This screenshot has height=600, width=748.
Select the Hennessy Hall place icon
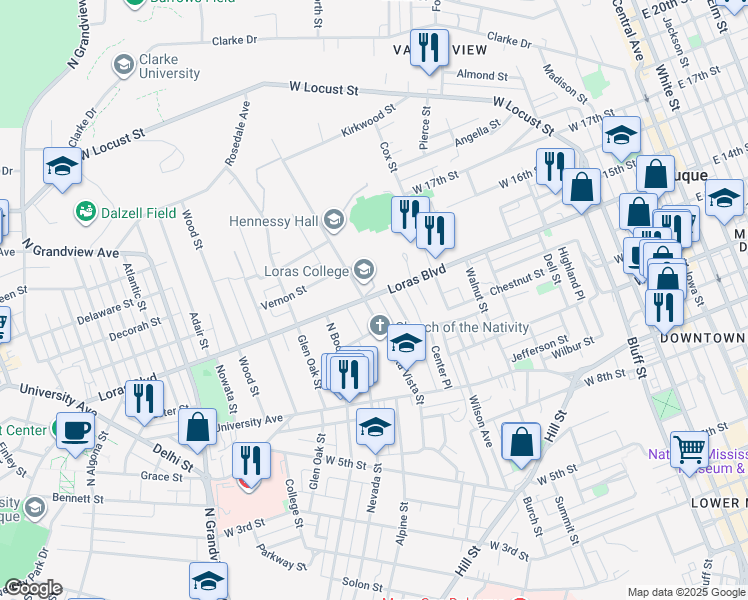click(333, 220)
